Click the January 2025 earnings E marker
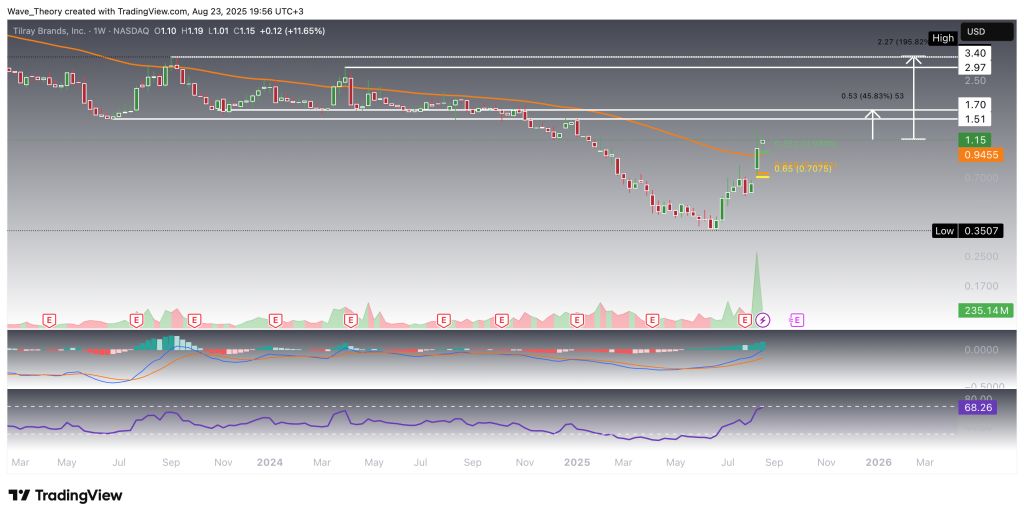Image resolution: width=1024 pixels, height=517 pixels. point(577,320)
